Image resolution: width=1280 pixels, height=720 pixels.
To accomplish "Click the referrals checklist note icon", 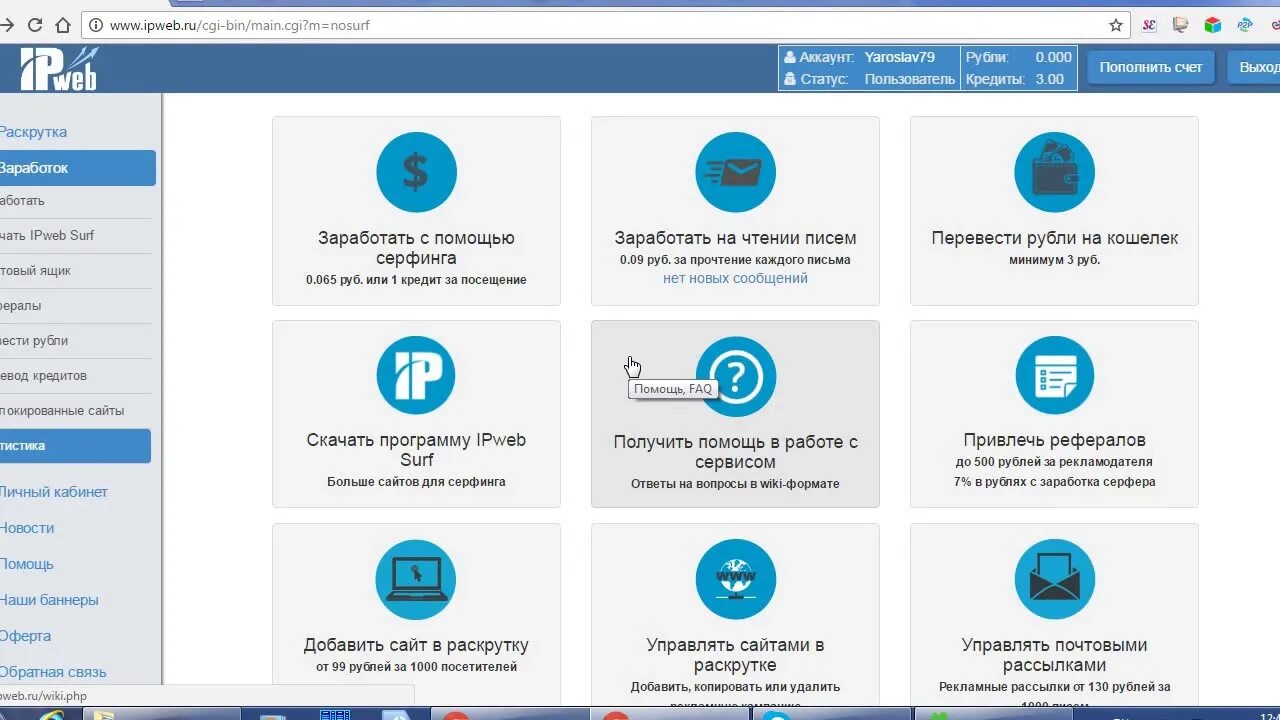I will 1054,376.
